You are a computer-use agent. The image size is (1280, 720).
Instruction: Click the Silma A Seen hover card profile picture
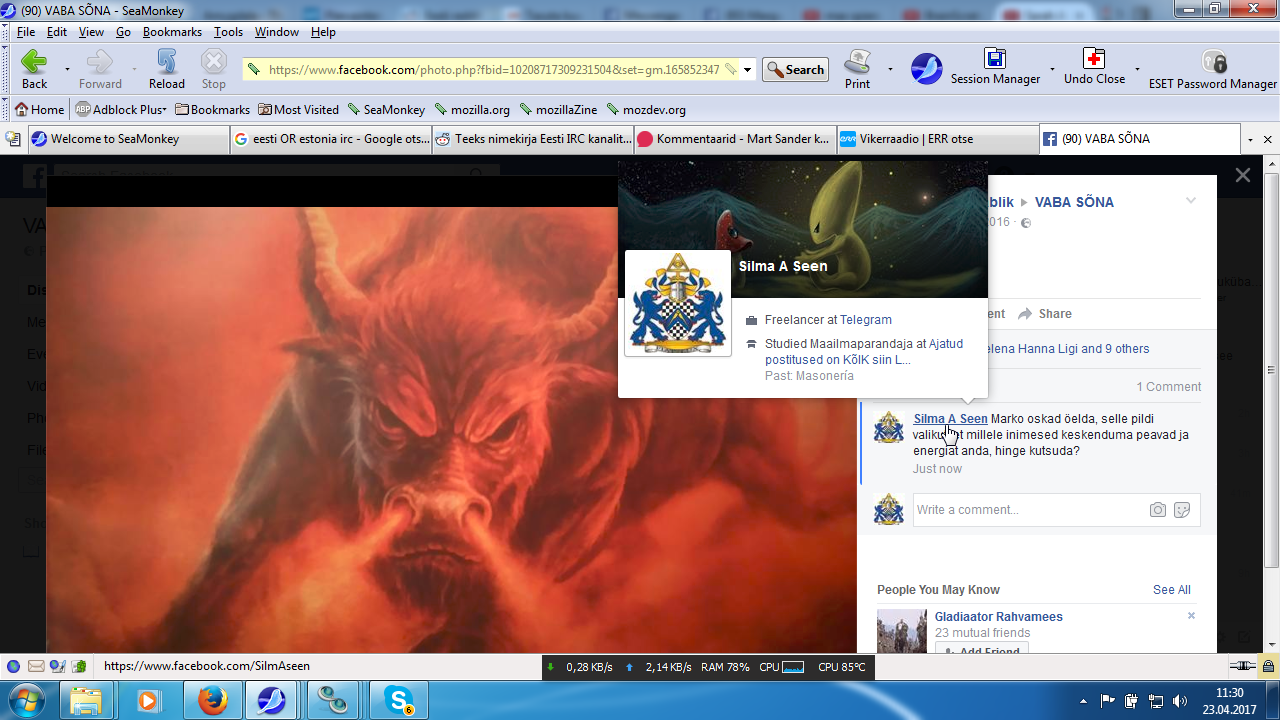[678, 303]
